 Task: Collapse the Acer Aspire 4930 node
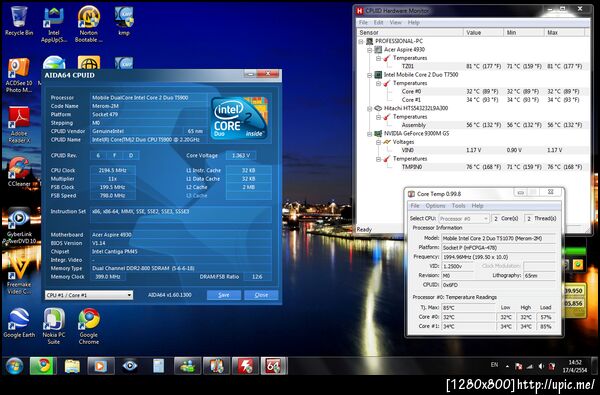click(x=370, y=50)
